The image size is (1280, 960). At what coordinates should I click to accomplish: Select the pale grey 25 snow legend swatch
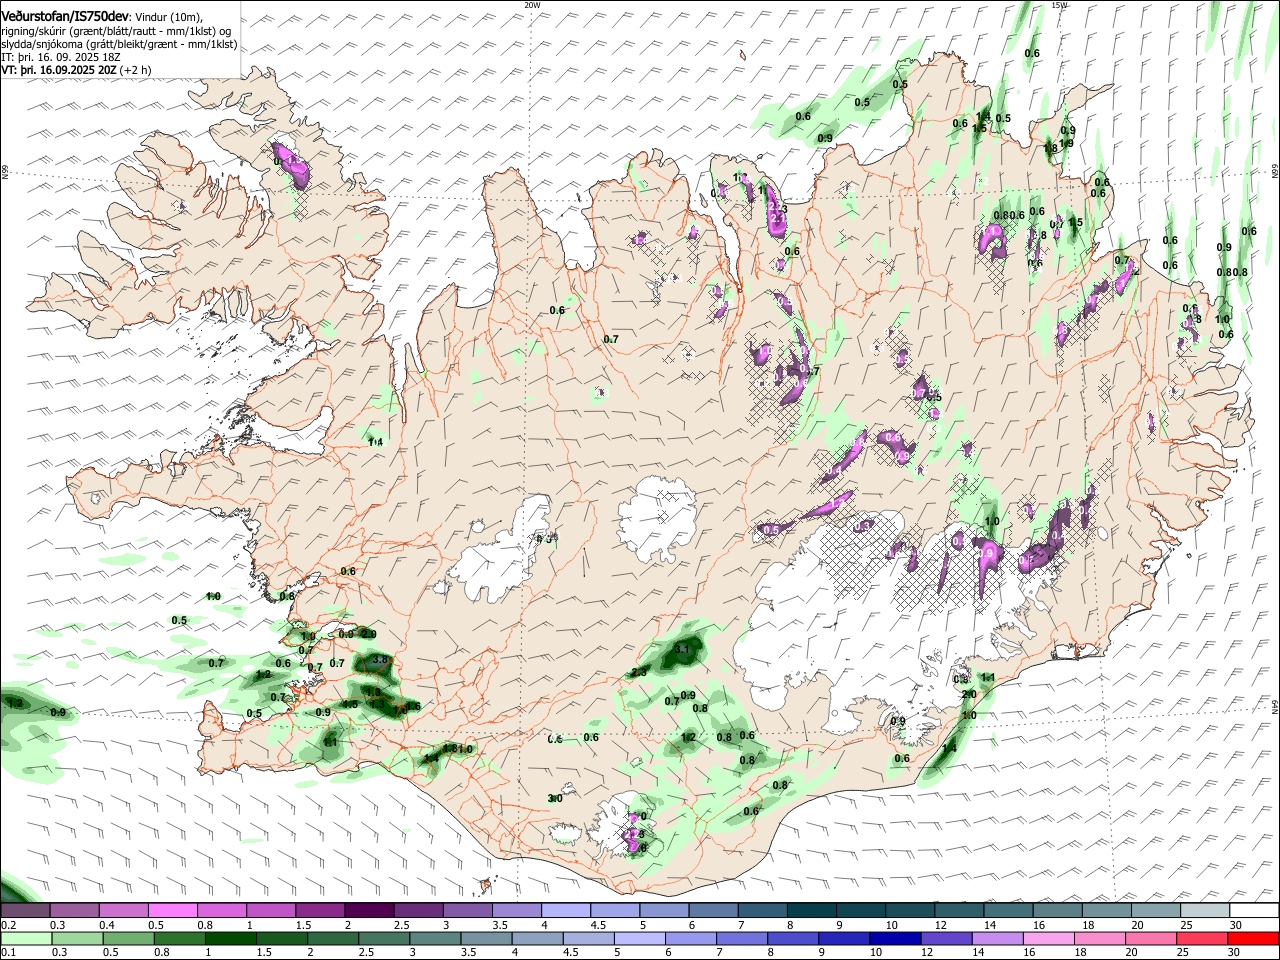pos(1204,910)
